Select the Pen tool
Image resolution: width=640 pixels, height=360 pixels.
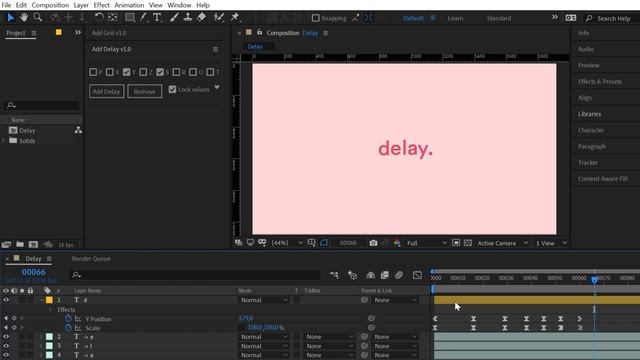pos(144,18)
